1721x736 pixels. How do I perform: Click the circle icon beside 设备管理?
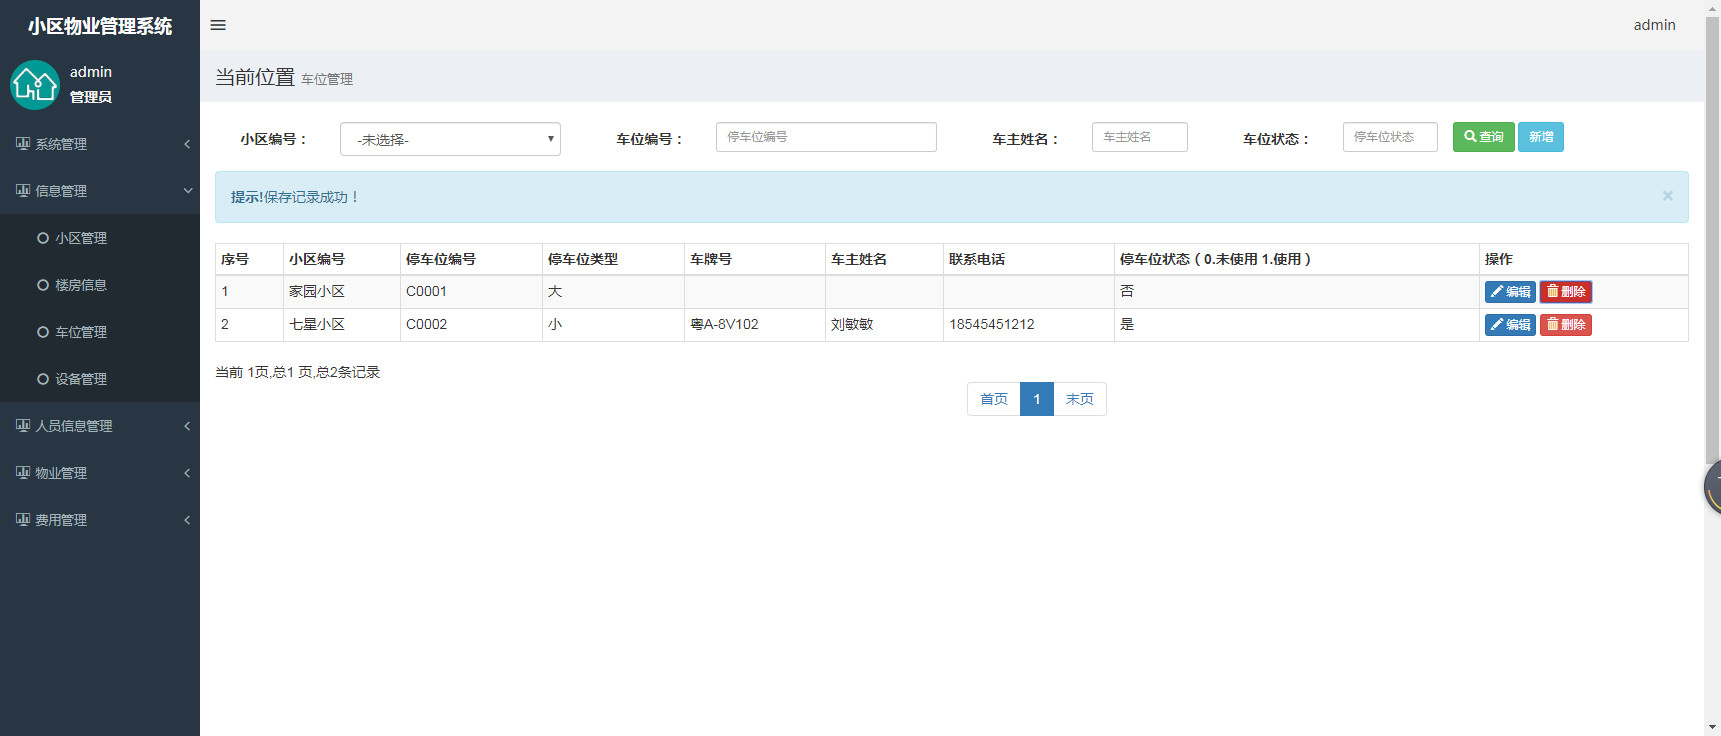(x=43, y=379)
